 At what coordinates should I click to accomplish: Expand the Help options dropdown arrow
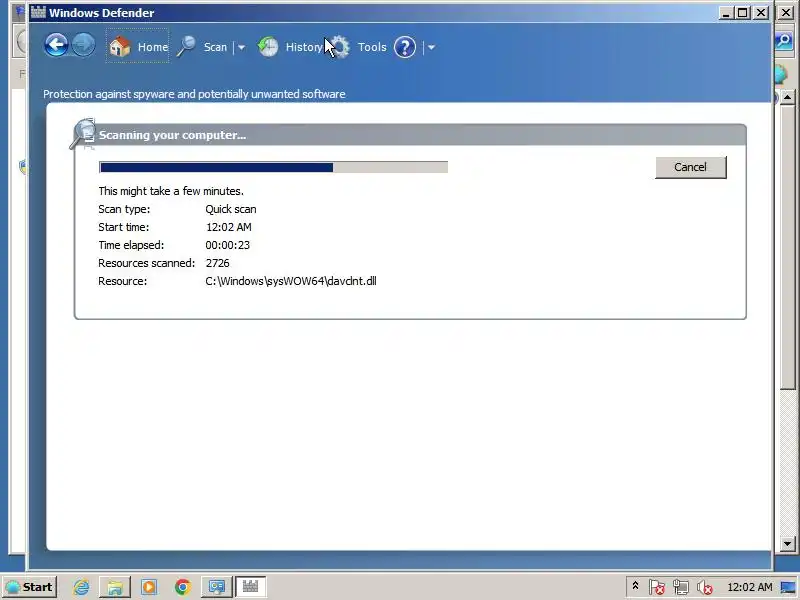[x=431, y=47]
